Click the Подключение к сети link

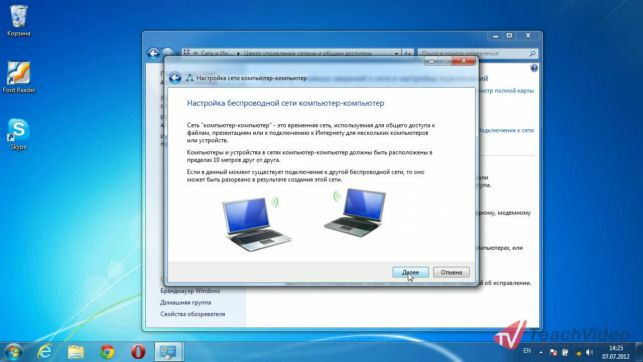506,130
